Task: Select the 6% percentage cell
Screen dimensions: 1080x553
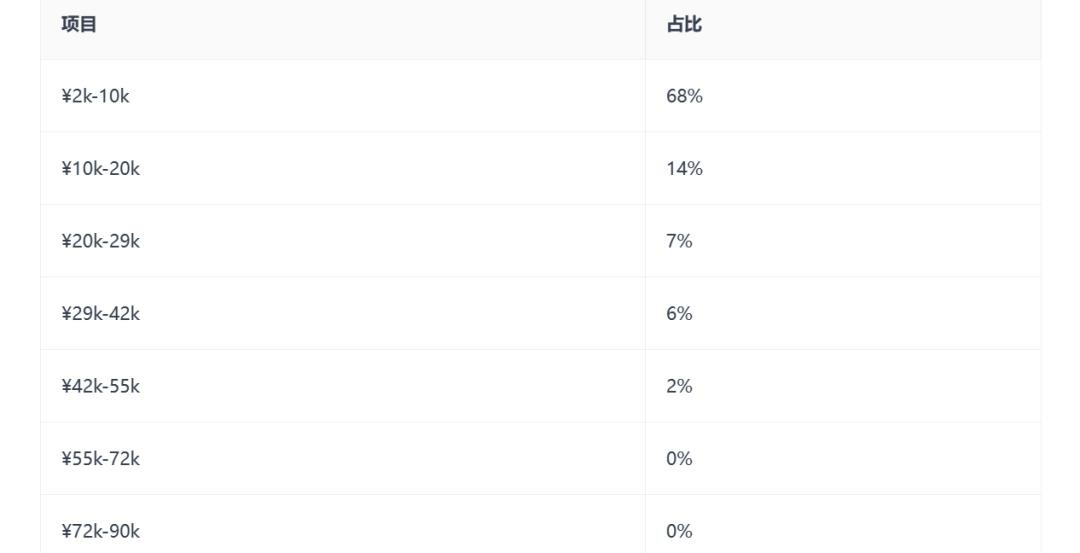Action: click(680, 314)
